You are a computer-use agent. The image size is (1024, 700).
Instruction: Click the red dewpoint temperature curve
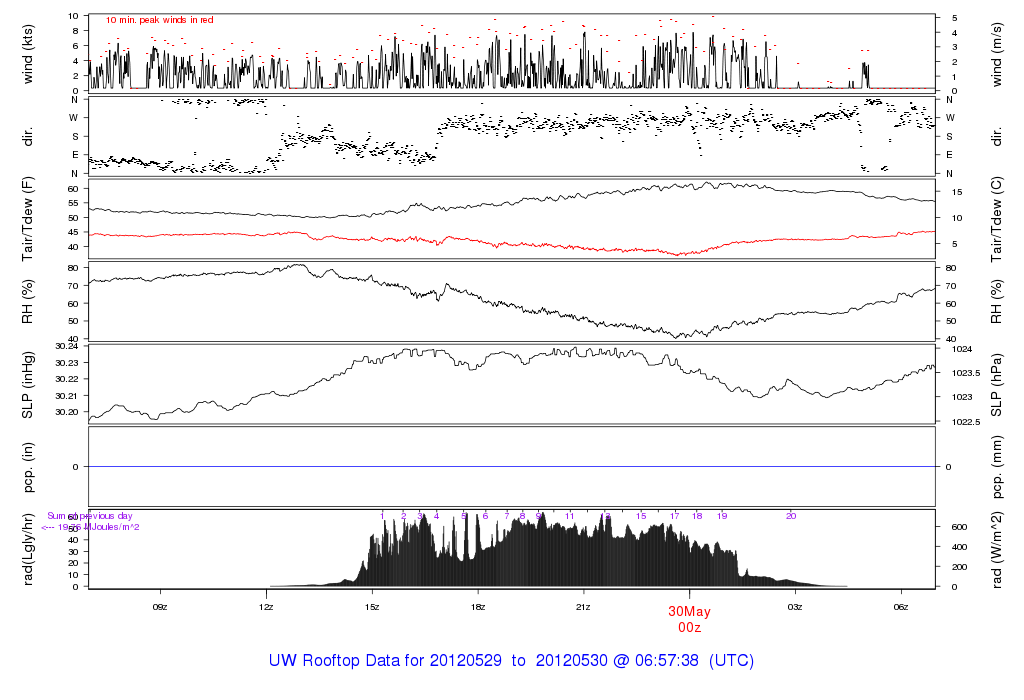[511, 243]
